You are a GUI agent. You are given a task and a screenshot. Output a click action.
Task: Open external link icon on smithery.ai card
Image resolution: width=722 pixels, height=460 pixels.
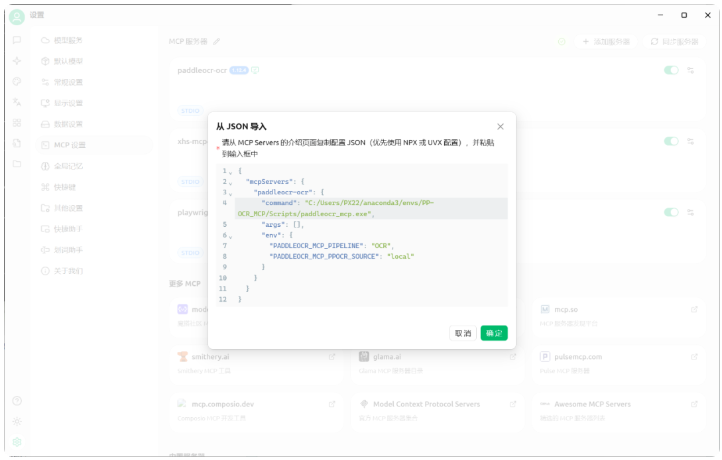tap(332, 356)
